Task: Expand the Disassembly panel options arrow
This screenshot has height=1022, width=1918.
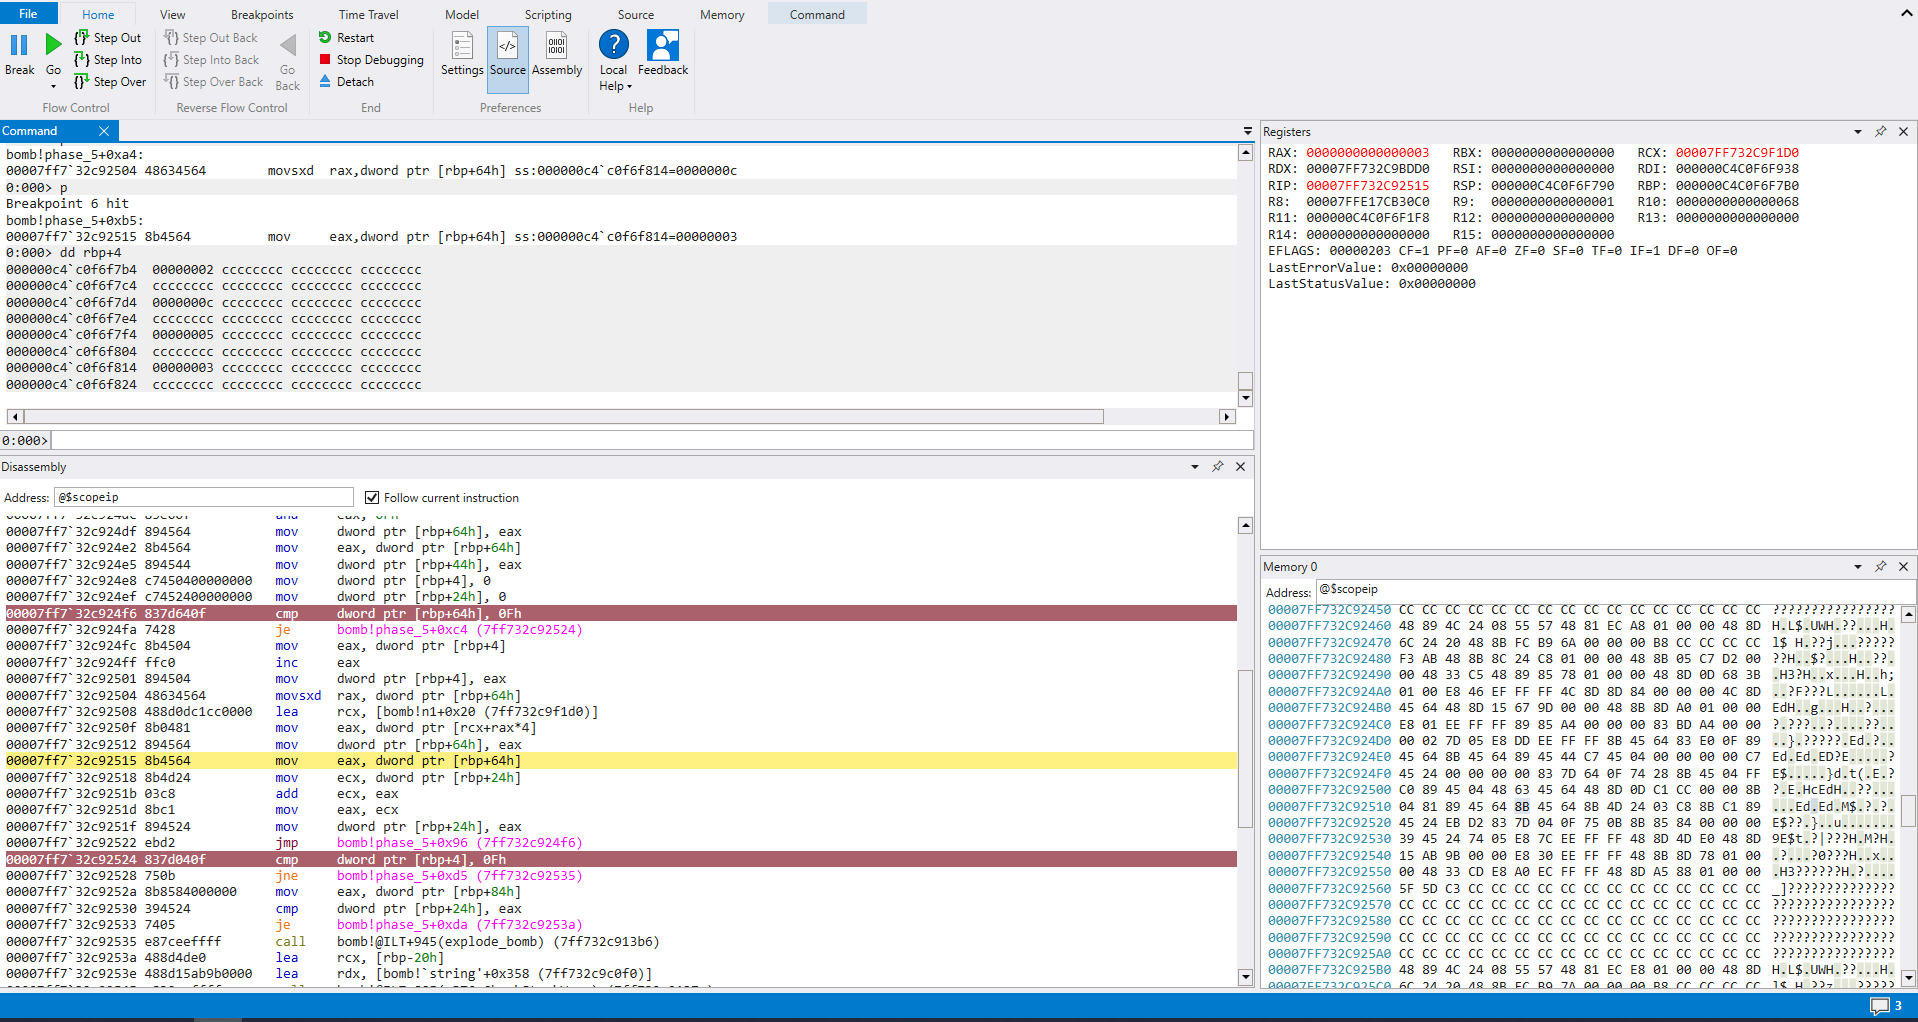Action: point(1194,467)
